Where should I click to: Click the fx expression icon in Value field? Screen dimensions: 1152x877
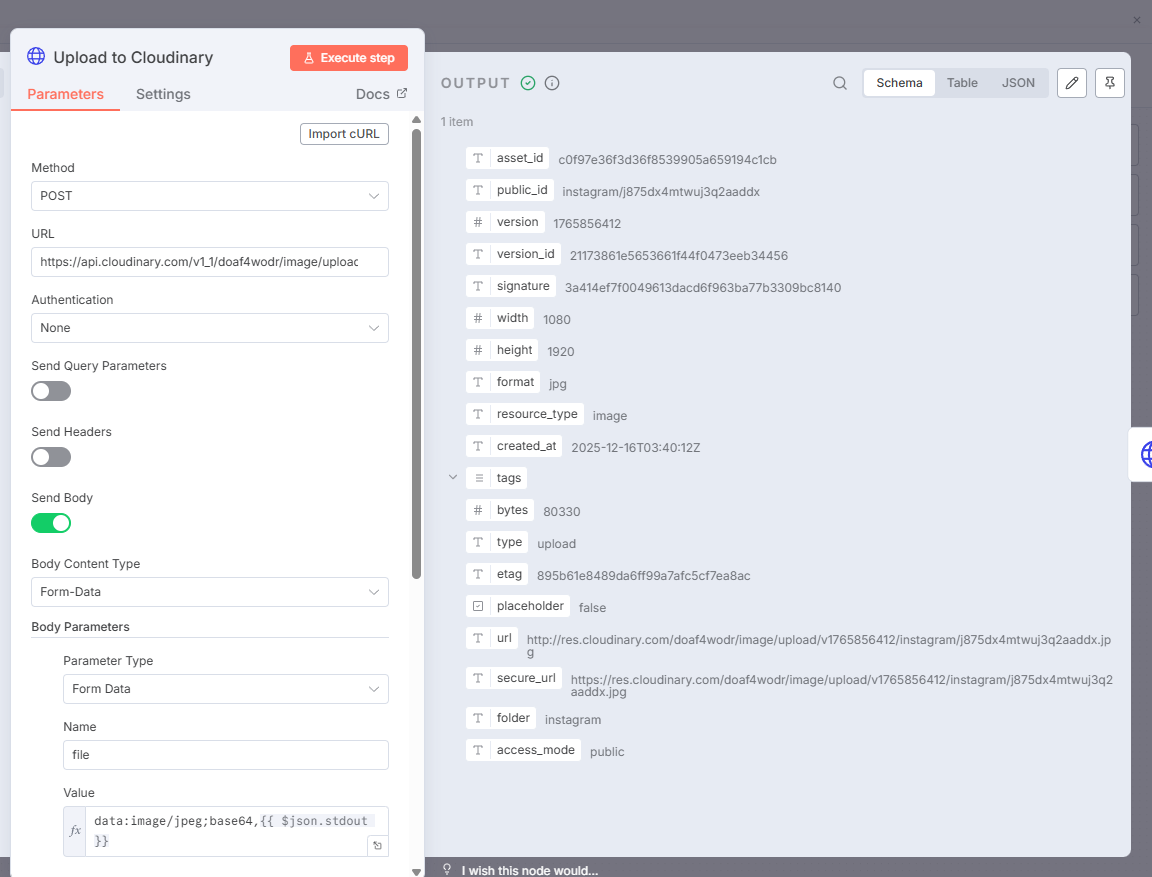coord(75,831)
